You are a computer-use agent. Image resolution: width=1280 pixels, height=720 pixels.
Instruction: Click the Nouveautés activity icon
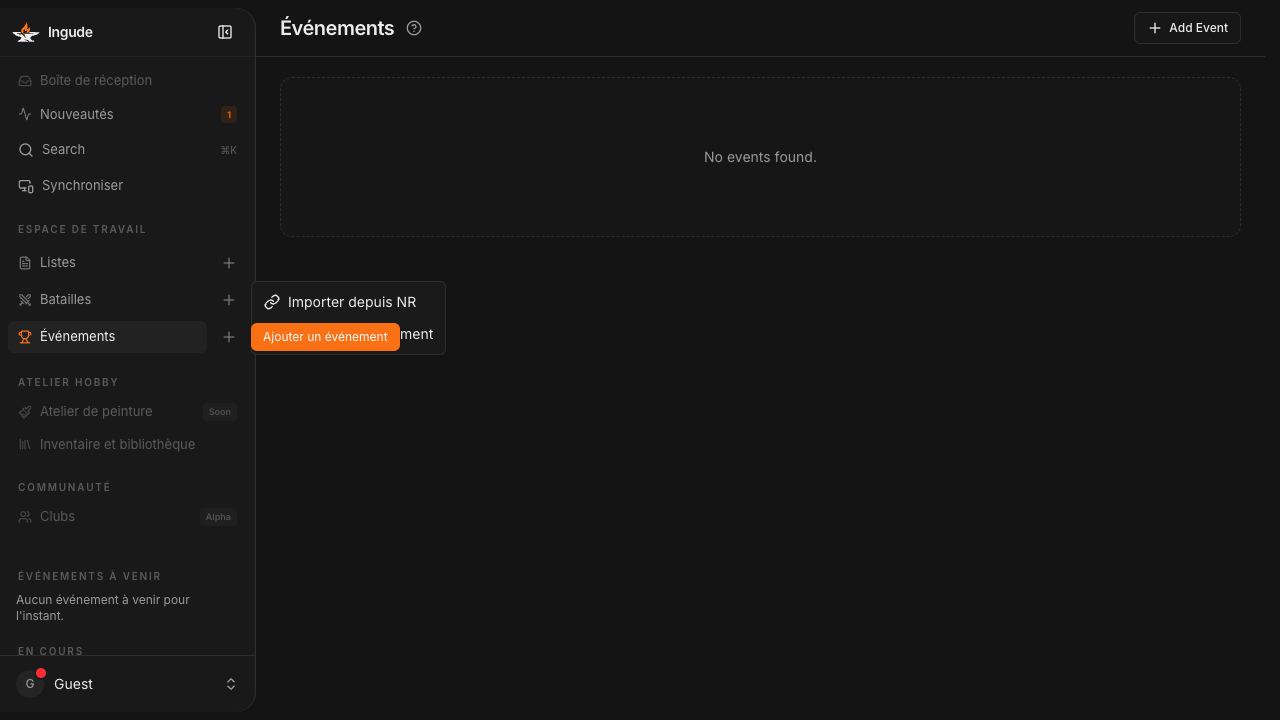tap(25, 114)
